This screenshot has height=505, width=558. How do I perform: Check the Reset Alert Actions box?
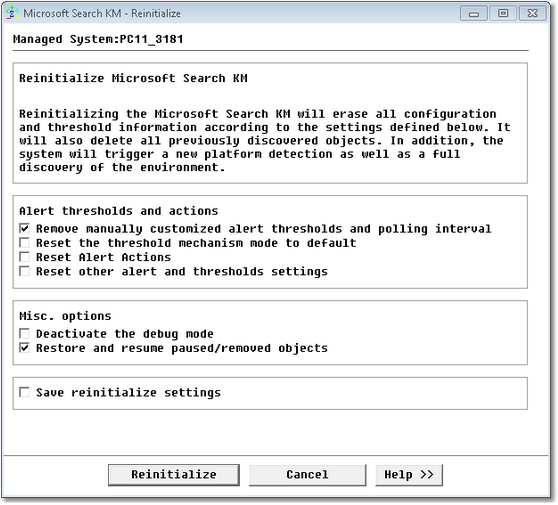[25, 257]
